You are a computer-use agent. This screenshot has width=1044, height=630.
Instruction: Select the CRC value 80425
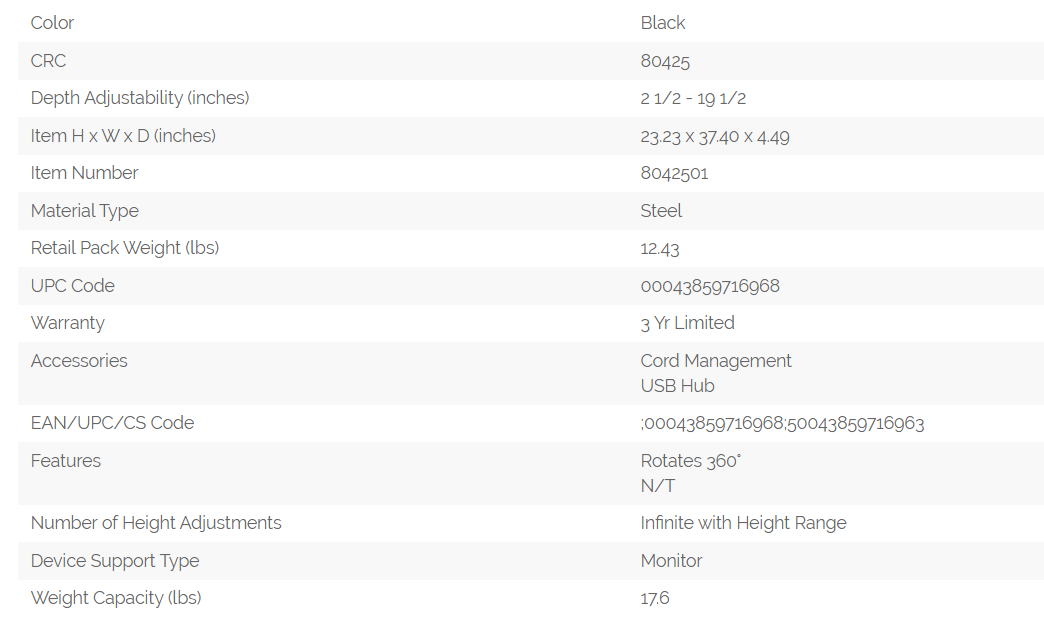click(665, 61)
